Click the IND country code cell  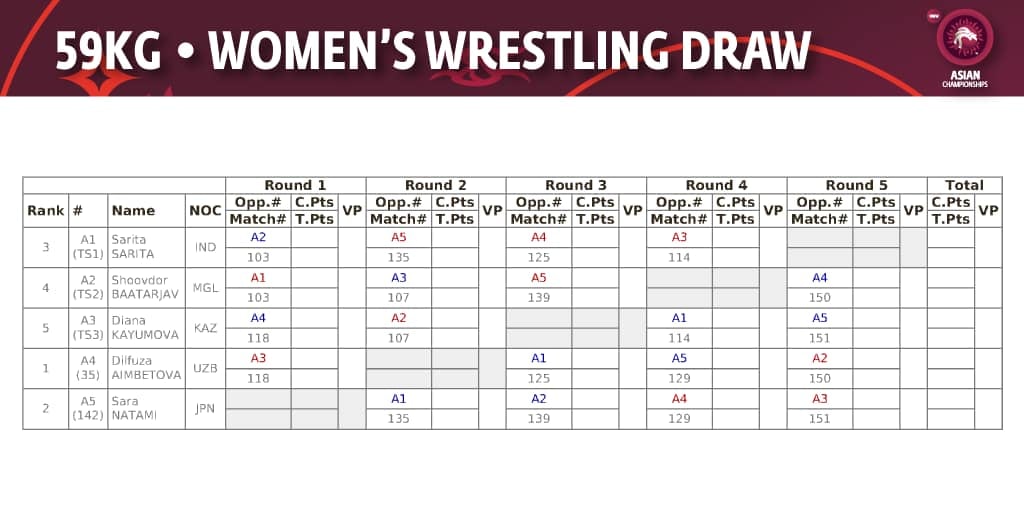click(x=205, y=247)
